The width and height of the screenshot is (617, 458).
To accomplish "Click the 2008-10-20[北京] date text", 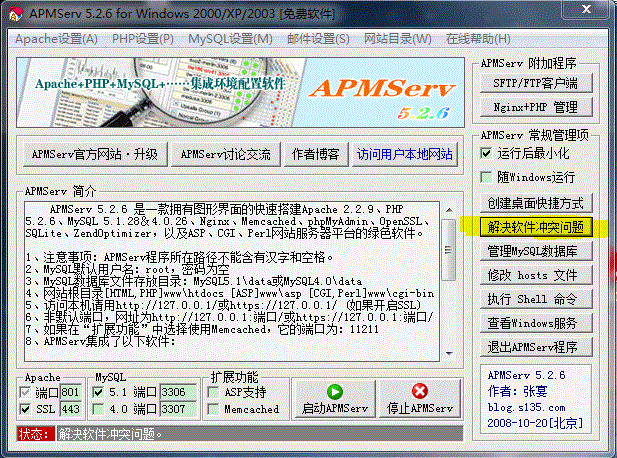I will (x=535, y=423).
